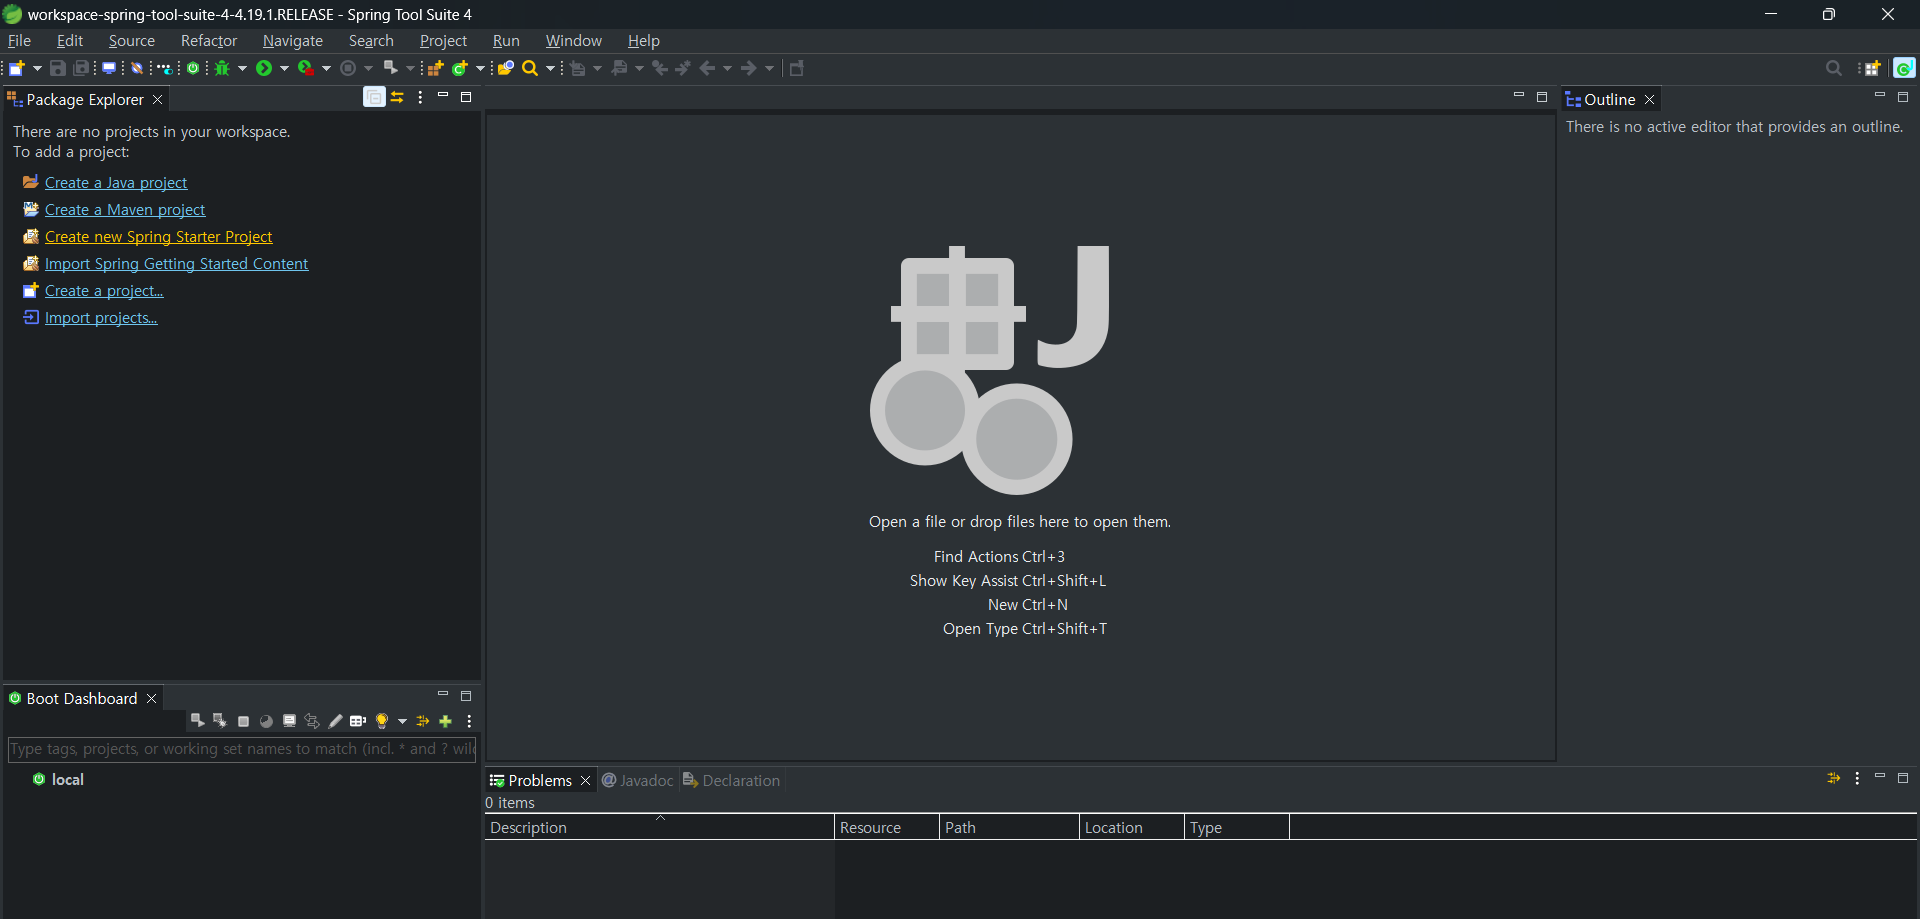
Task: Open dropdown next to Coverage run icon
Action: 326,68
